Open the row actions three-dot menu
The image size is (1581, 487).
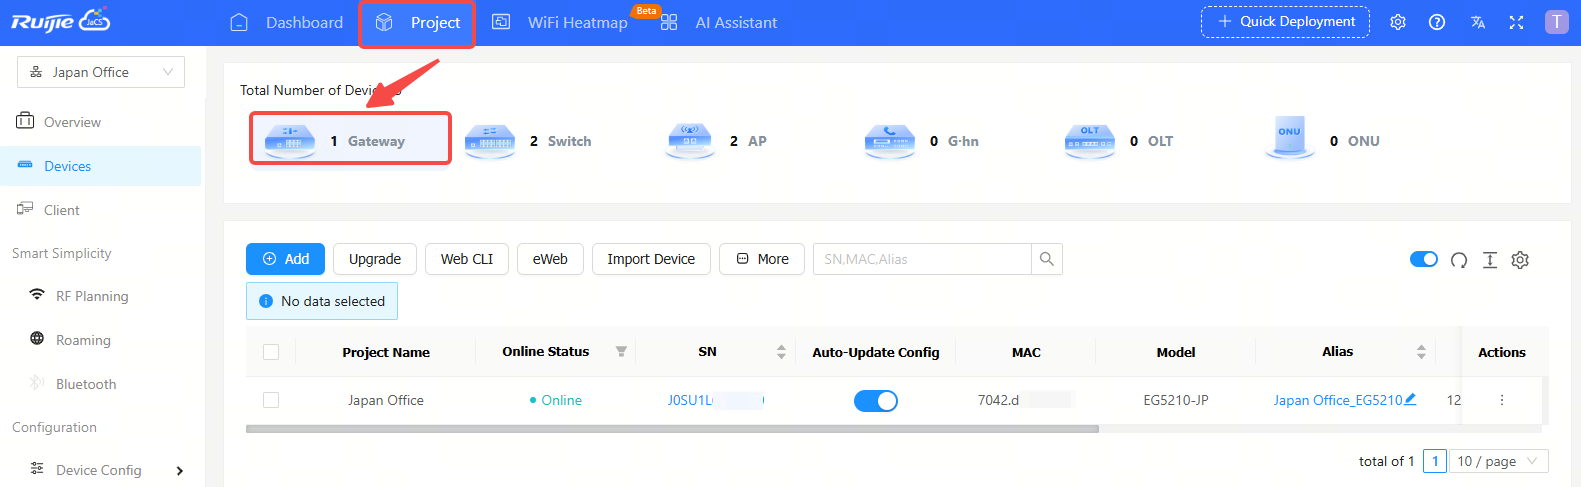coord(1501,400)
